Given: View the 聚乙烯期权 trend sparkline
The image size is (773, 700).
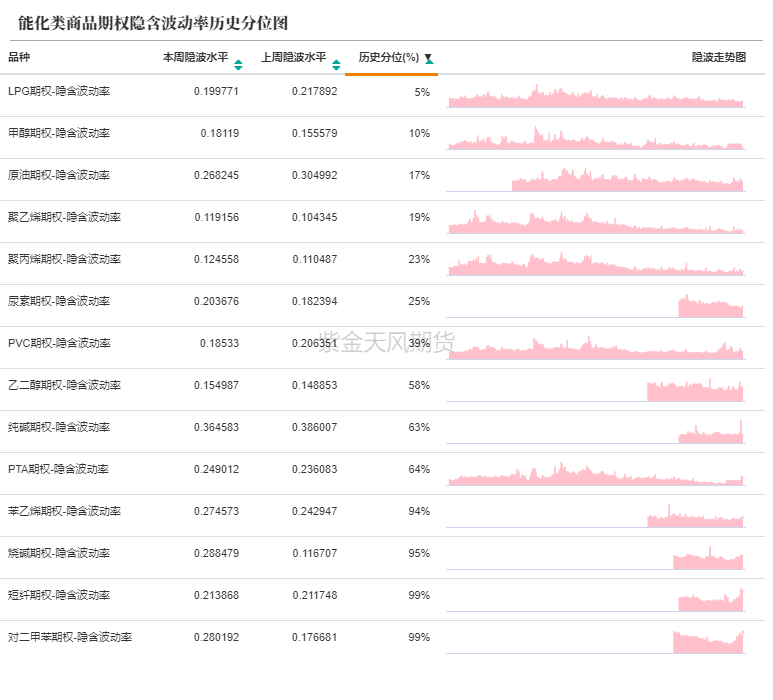Looking at the screenshot, I should [x=596, y=221].
